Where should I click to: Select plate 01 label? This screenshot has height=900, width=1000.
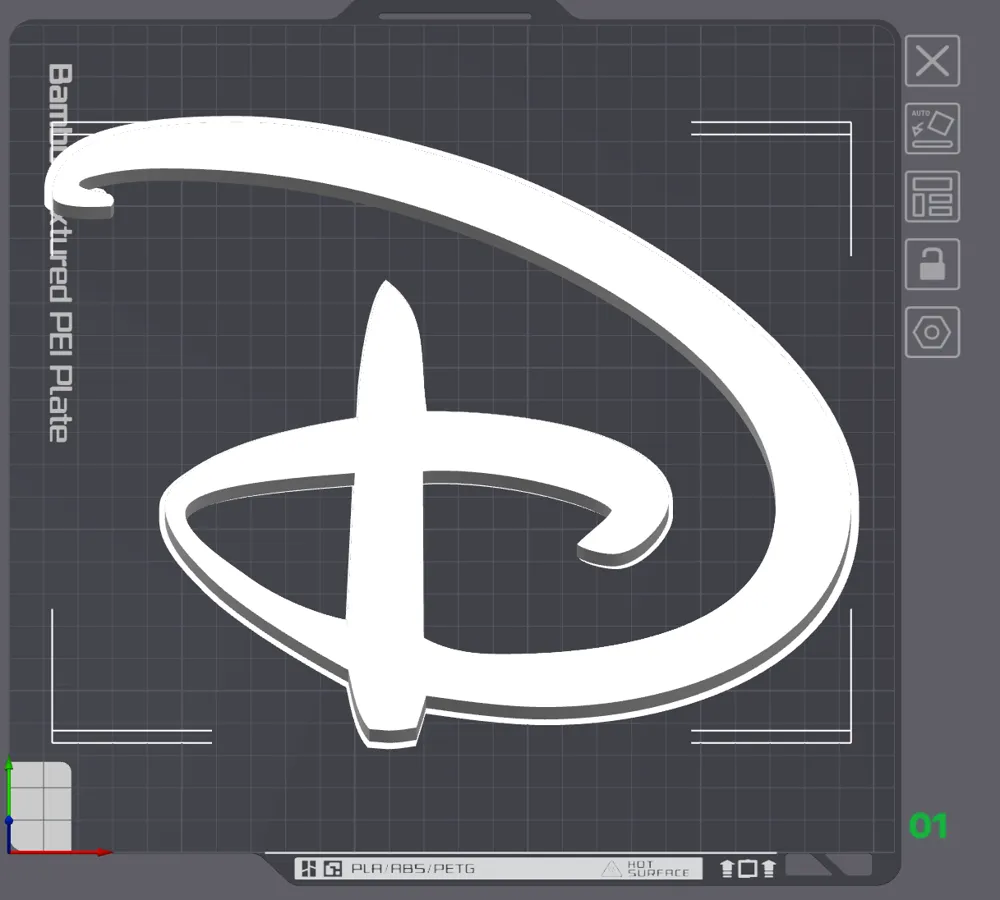coord(930,826)
